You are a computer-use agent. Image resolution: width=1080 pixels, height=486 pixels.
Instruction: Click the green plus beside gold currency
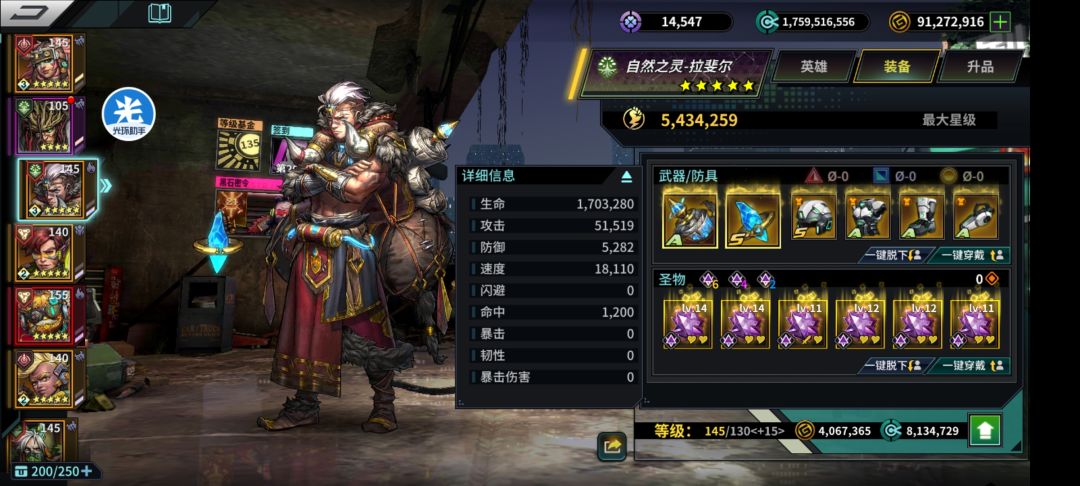[999, 21]
